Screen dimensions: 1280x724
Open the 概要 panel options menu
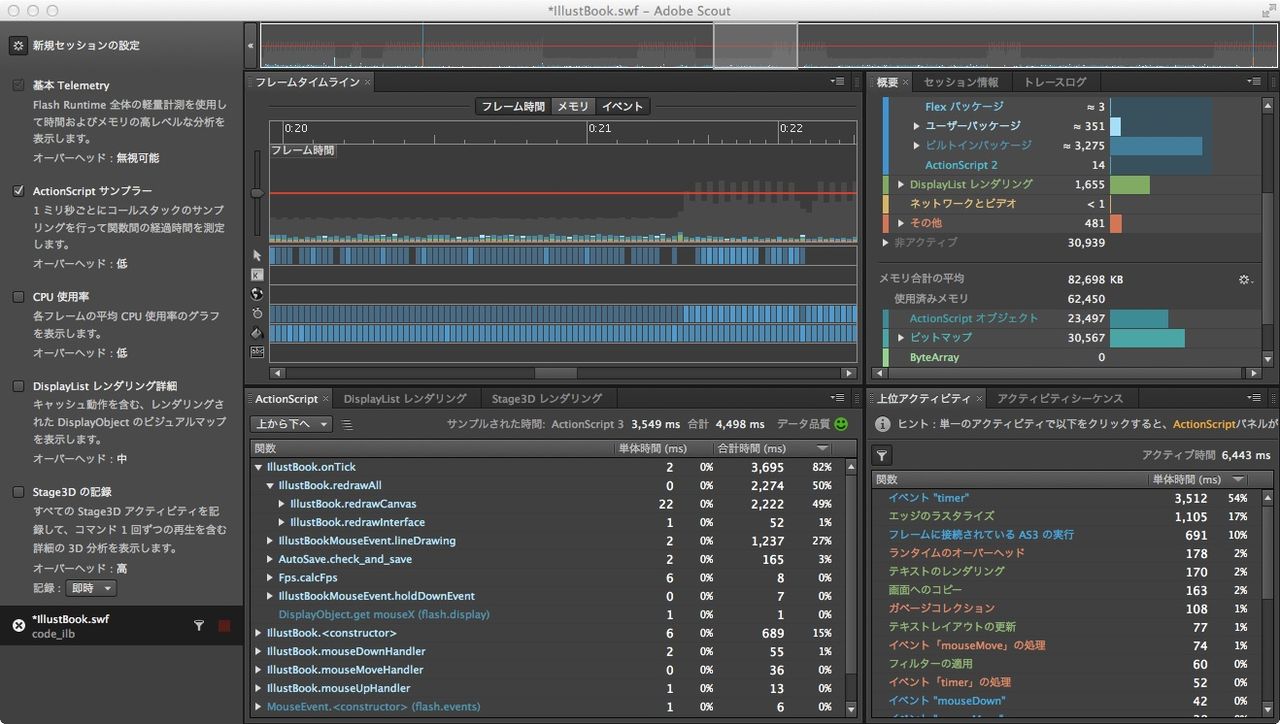1254,82
